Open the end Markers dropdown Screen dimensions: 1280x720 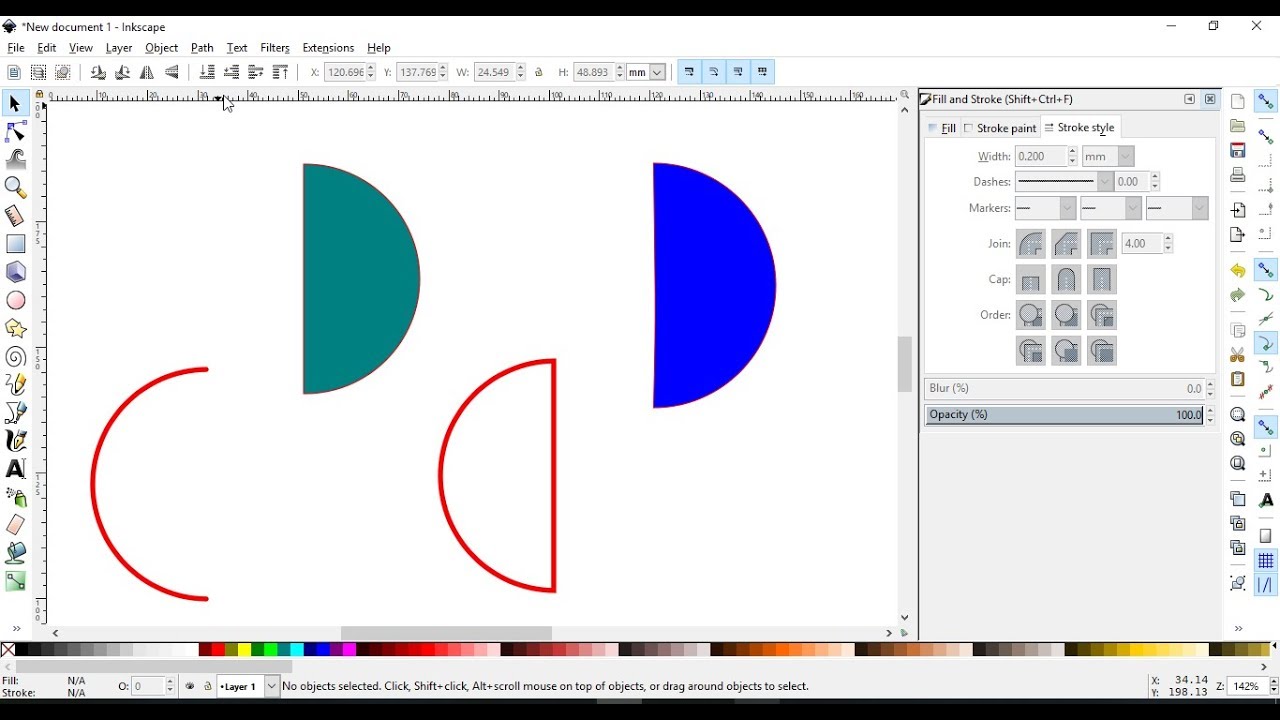(x=1177, y=208)
